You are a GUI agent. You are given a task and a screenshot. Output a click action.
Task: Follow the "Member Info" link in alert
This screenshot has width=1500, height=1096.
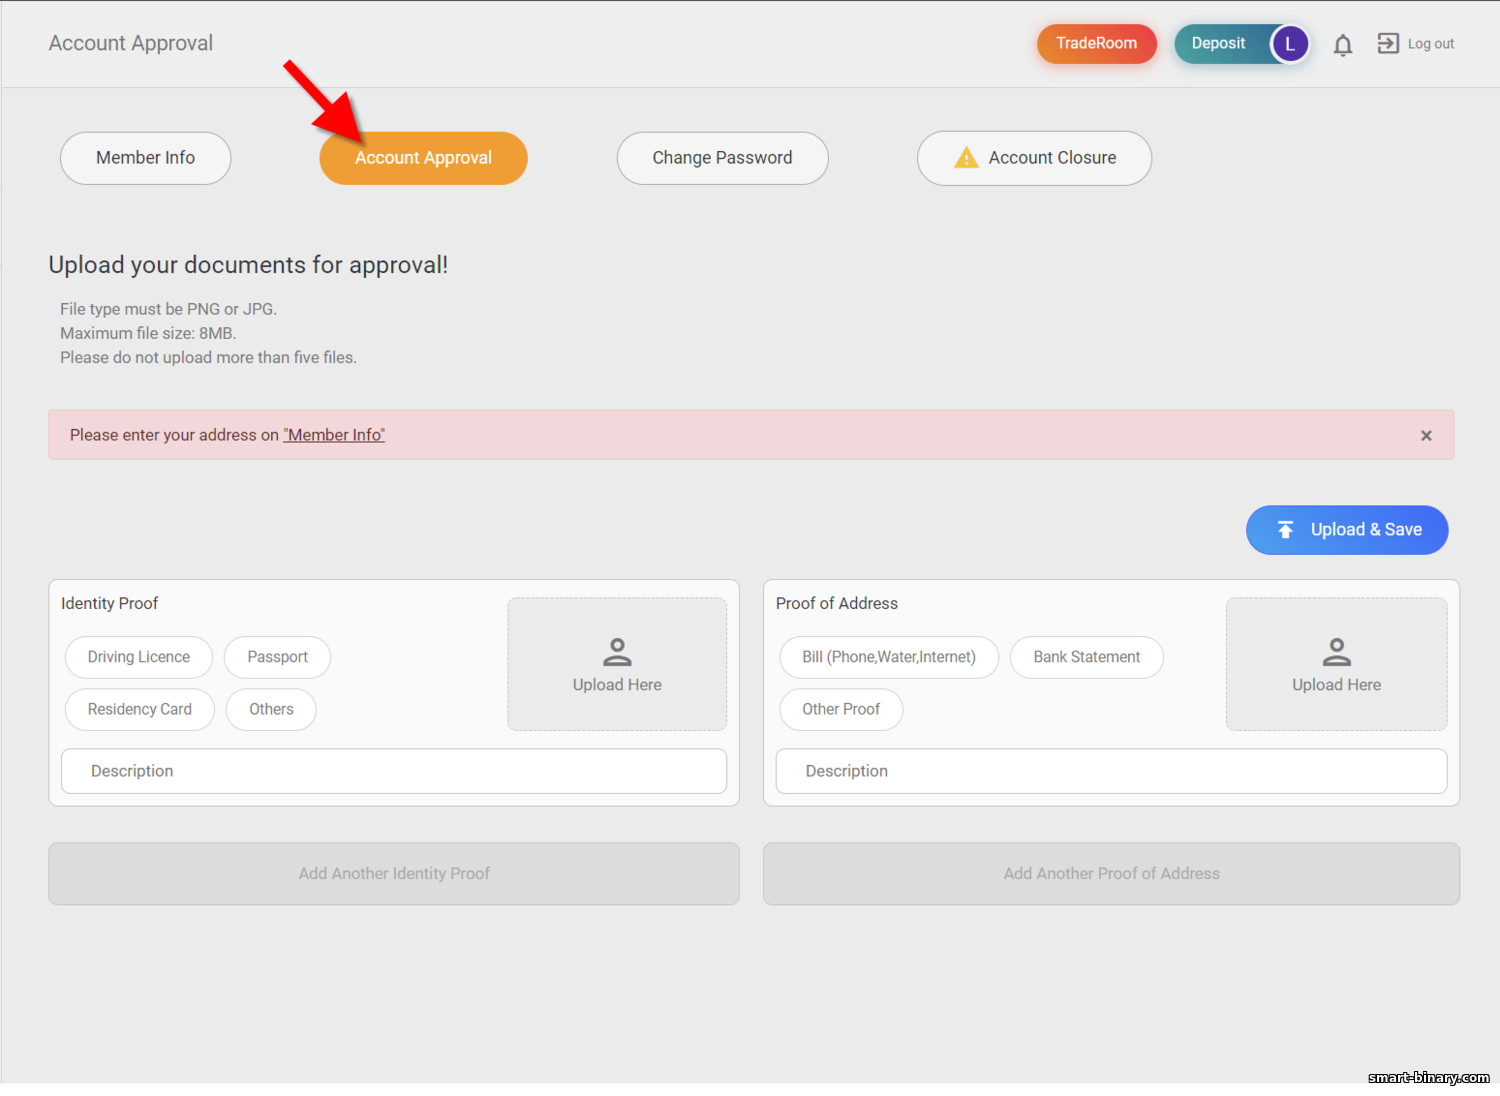[x=334, y=435]
